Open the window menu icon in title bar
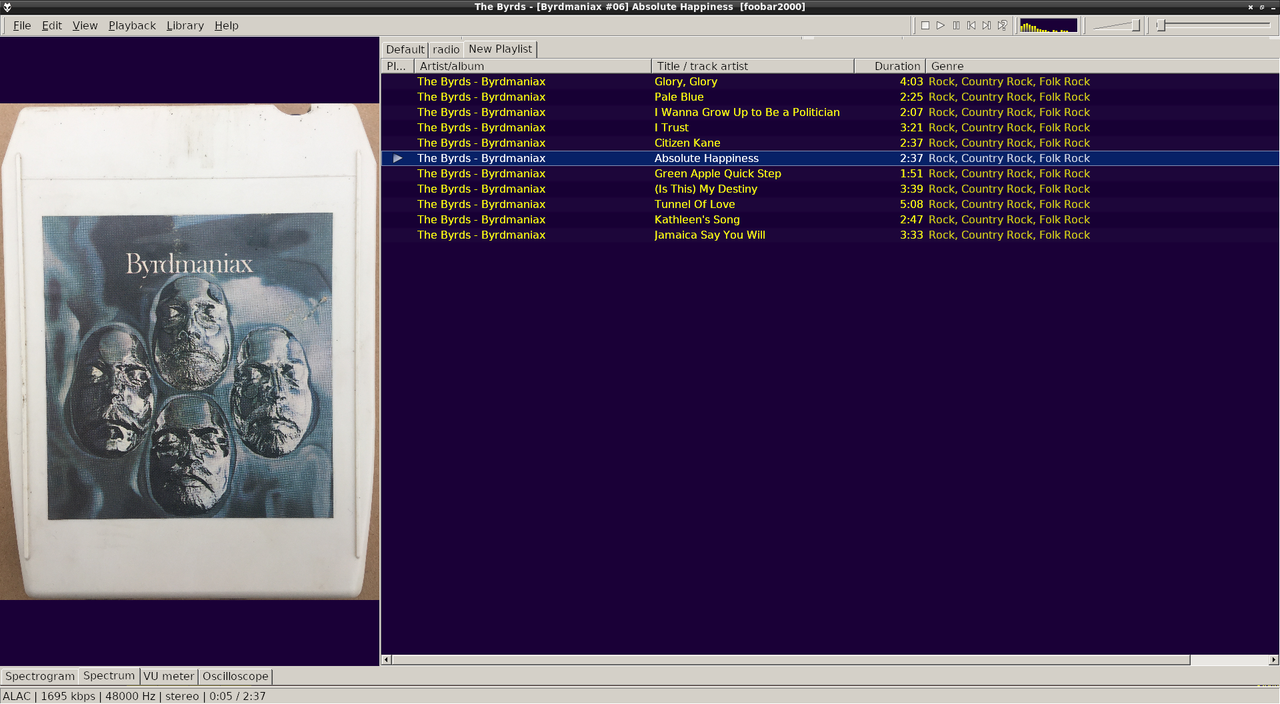The height and width of the screenshot is (704, 1280). pos(7,7)
